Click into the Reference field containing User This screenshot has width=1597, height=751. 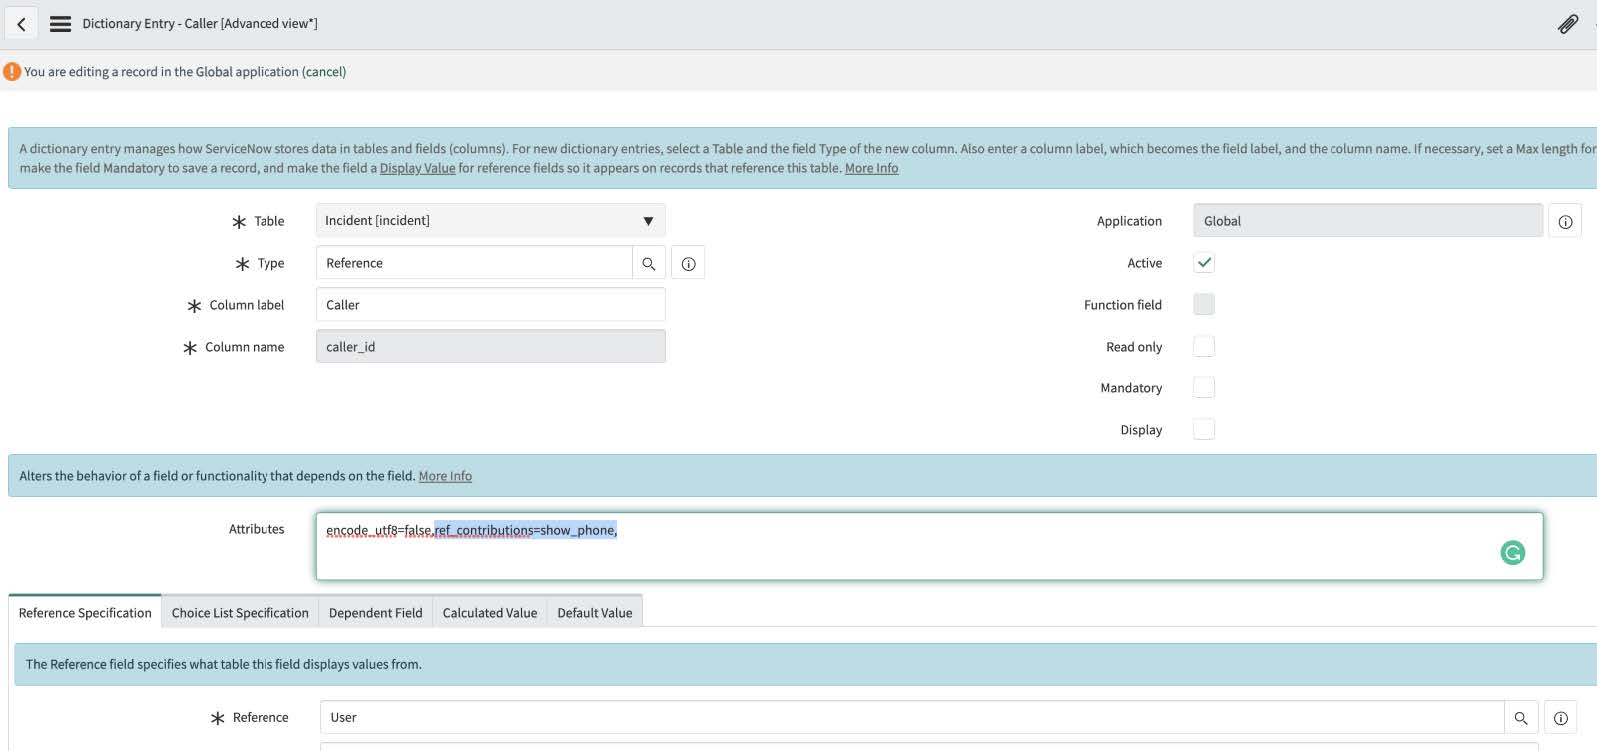click(x=912, y=718)
